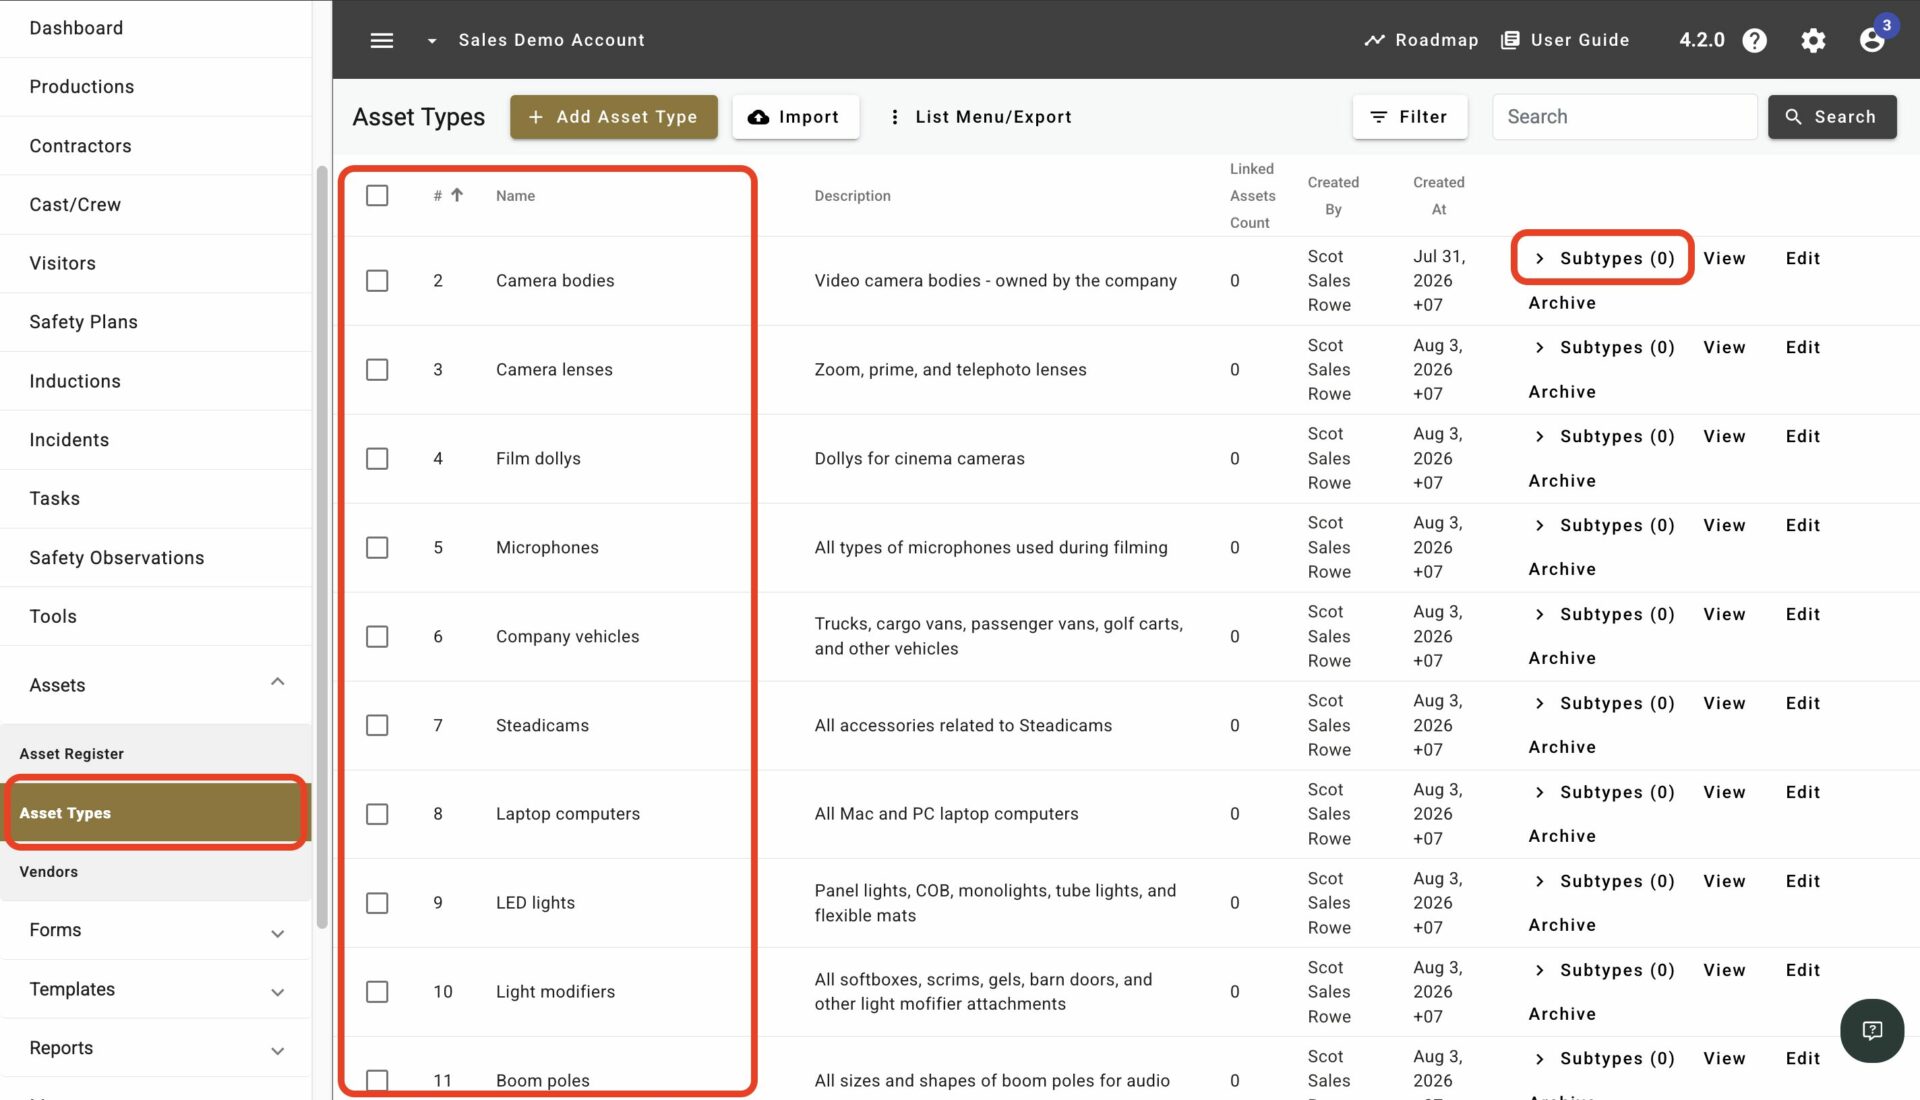The height and width of the screenshot is (1100, 1920).
Task: Focus the Search input field
Action: (1624, 117)
